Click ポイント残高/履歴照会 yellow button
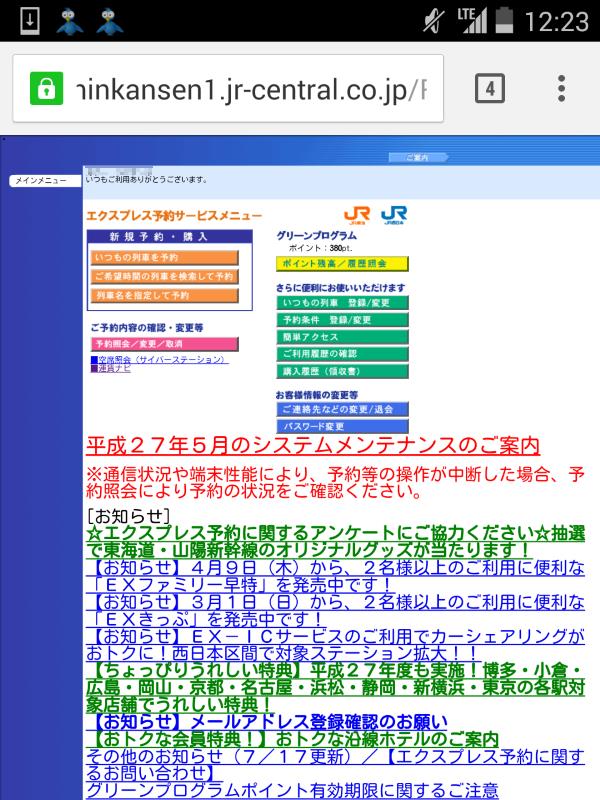This screenshot has height=800, width=600. [342, 264]
